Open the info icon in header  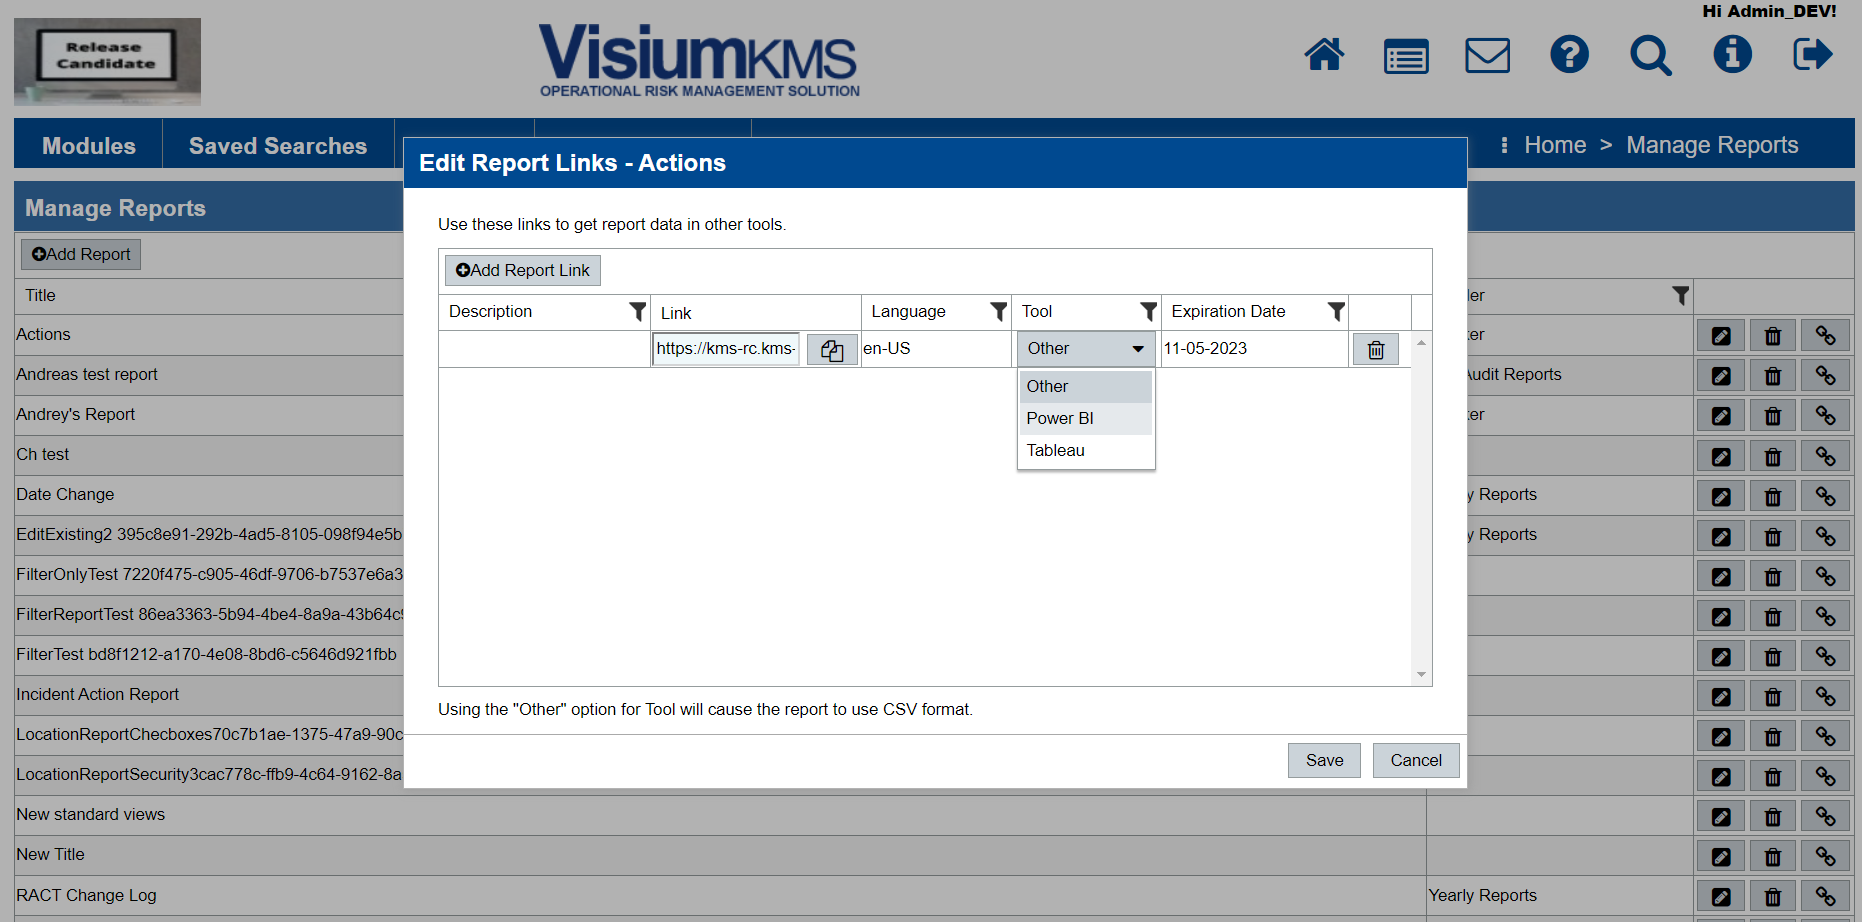(1732, 54)
